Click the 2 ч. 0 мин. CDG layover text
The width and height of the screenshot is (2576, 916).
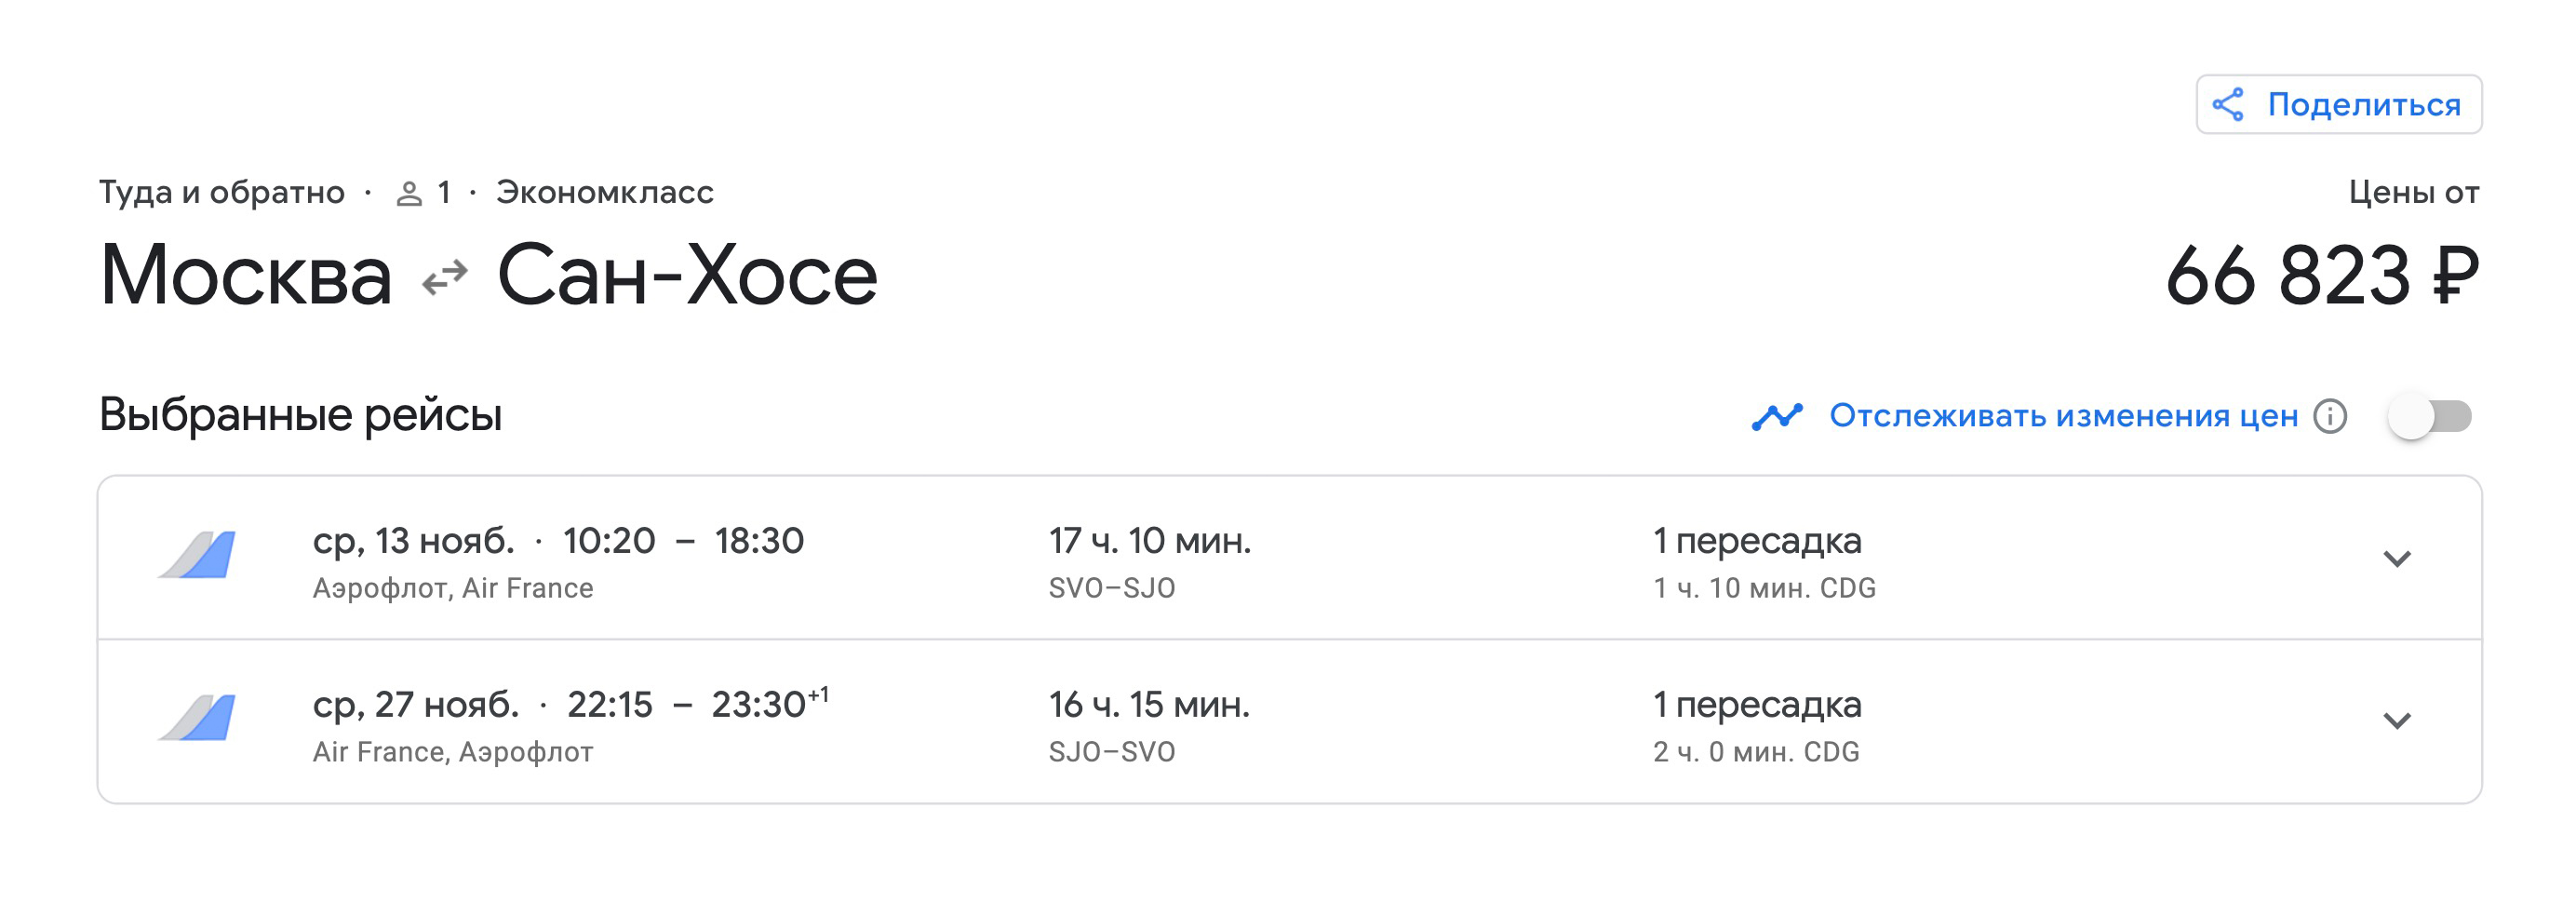[x=1756, y=752]
